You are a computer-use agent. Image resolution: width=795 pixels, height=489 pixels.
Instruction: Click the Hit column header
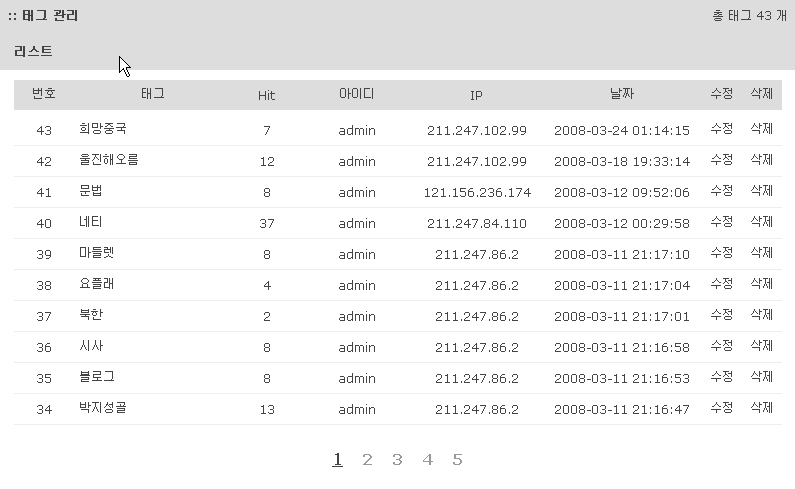266,95
